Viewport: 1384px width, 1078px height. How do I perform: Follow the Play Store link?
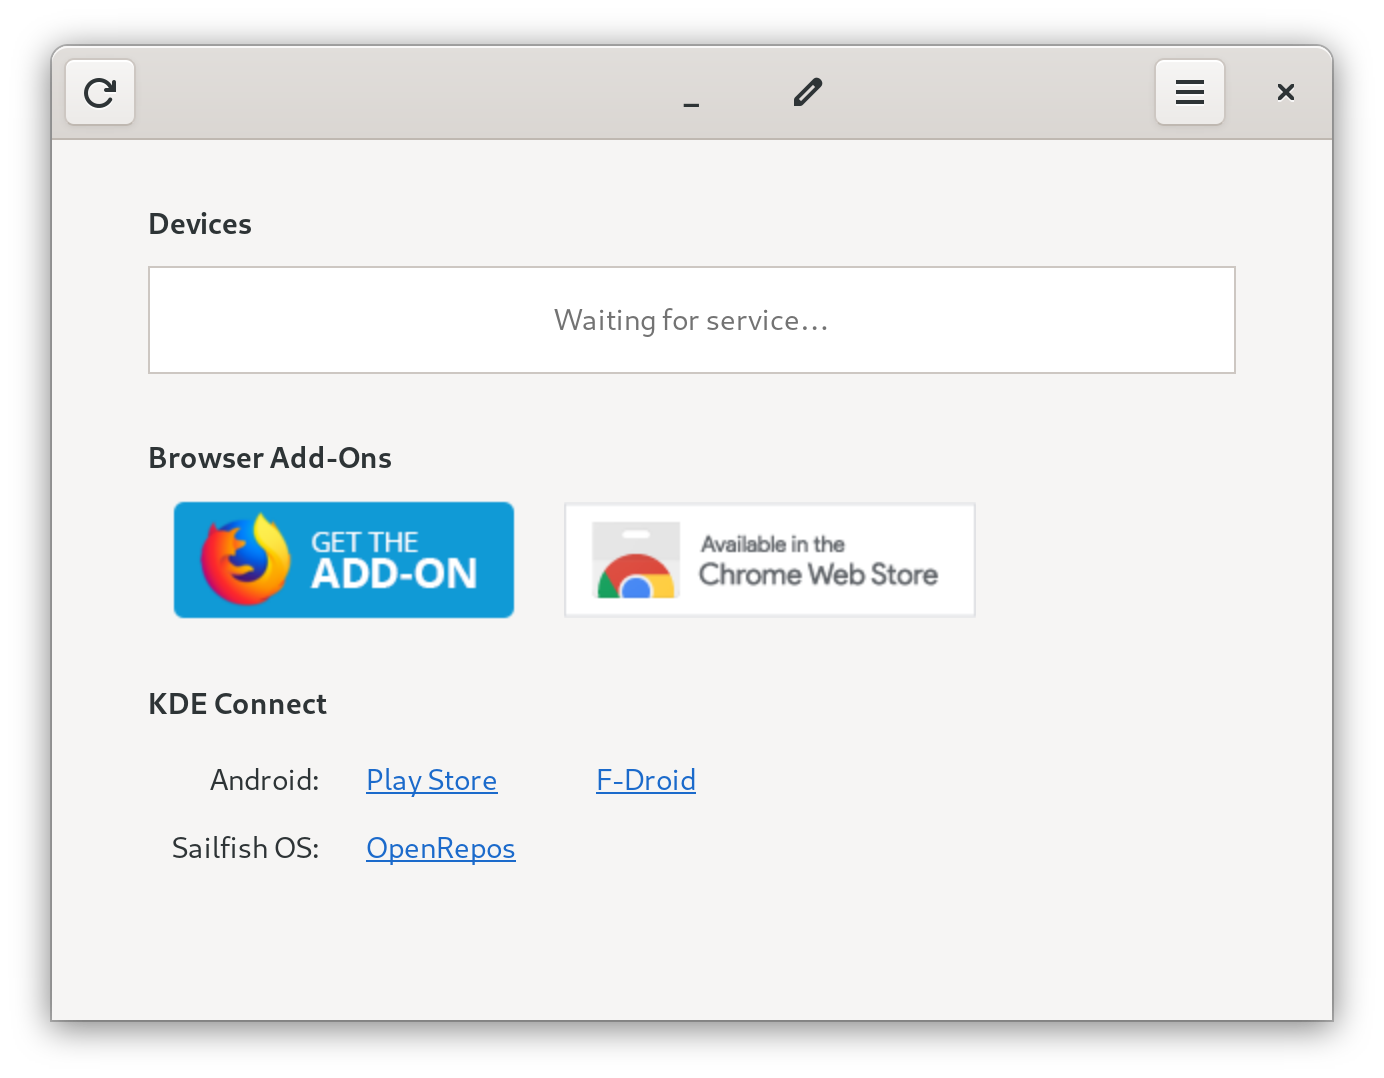432,780
